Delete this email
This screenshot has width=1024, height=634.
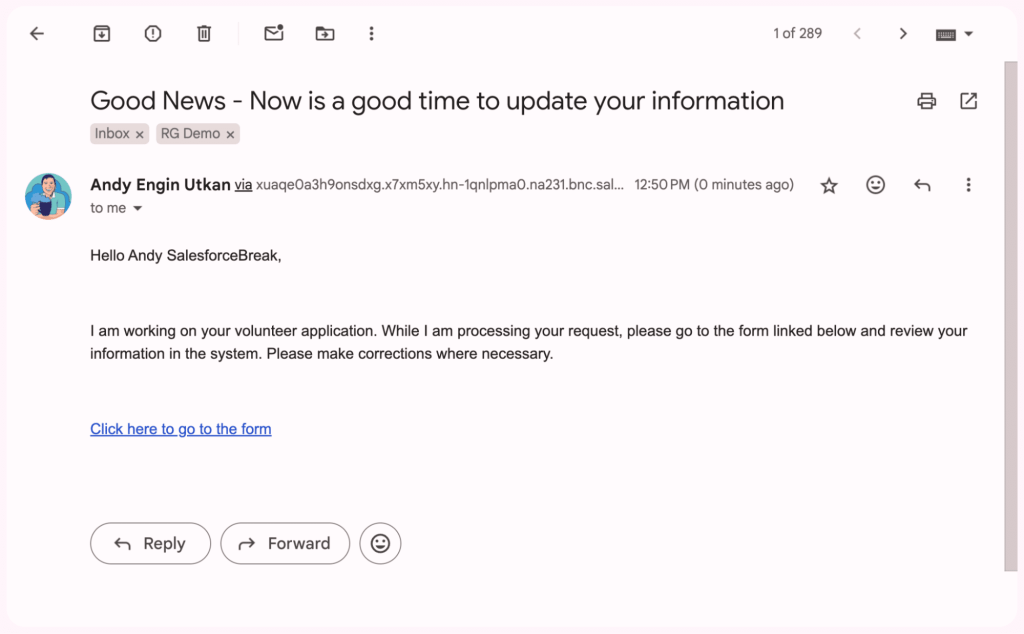point(204,33)
